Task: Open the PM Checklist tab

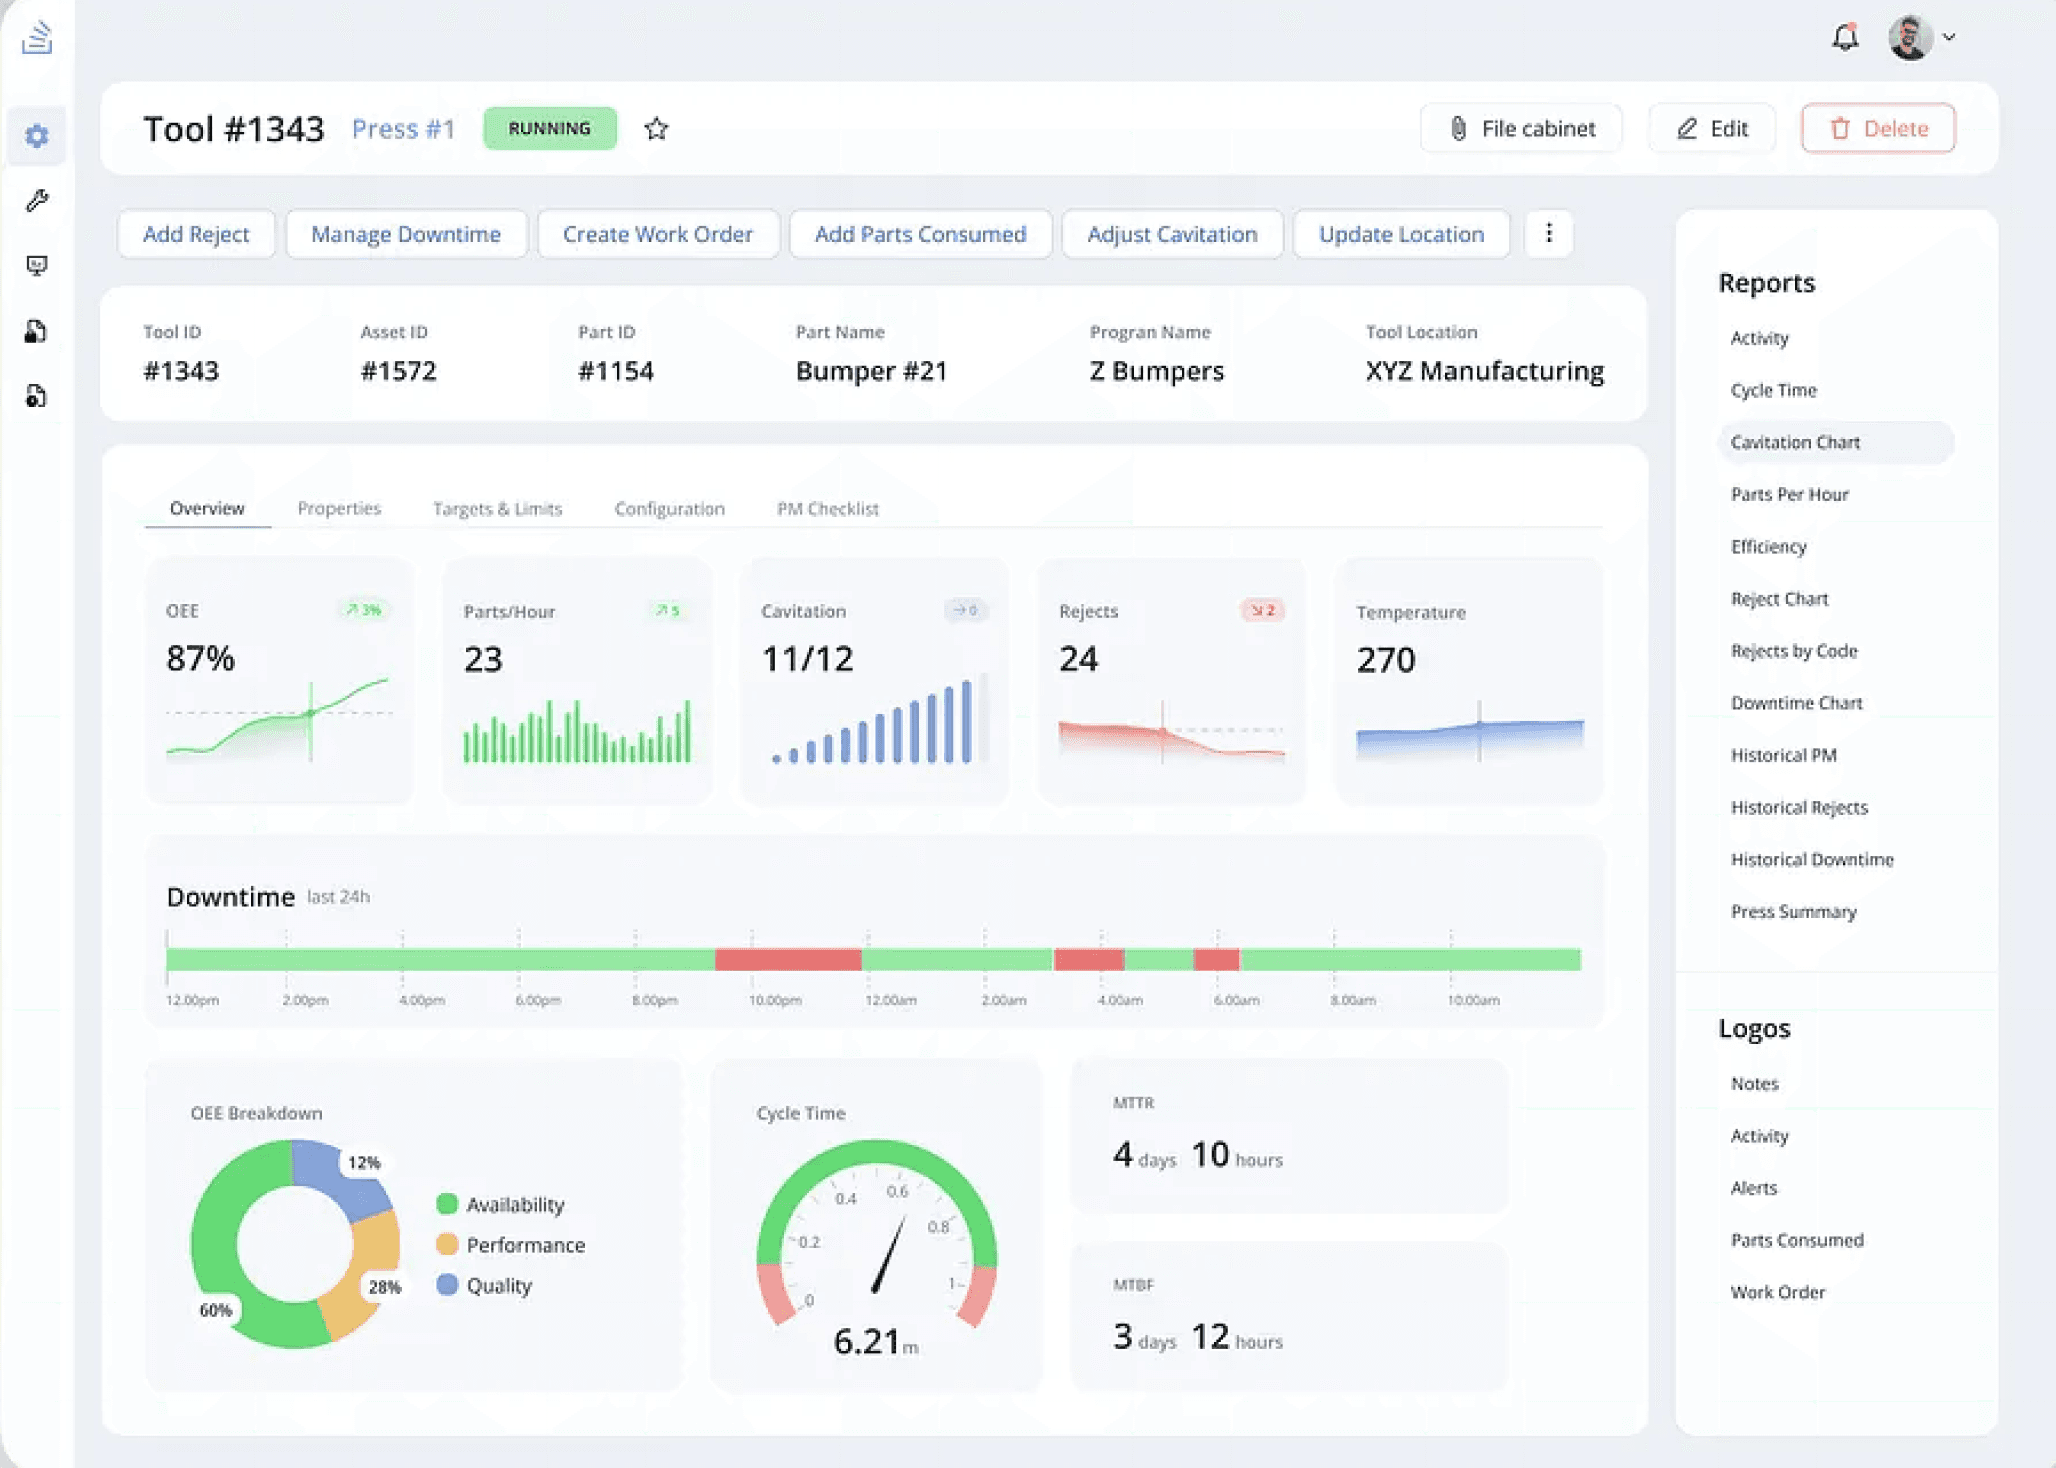Action: click(x=827, y=509)
